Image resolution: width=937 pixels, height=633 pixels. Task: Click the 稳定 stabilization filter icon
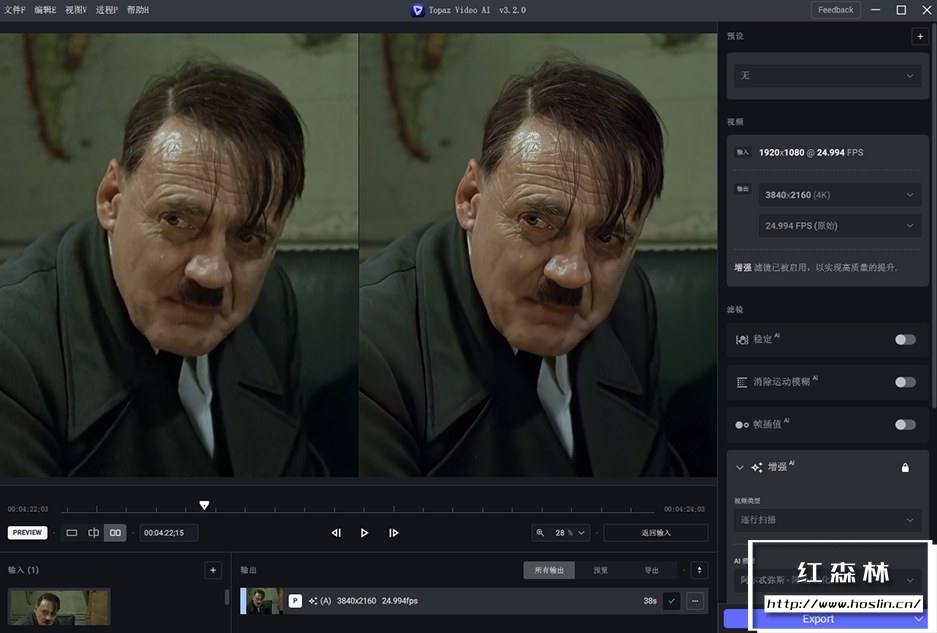point(742,340)
